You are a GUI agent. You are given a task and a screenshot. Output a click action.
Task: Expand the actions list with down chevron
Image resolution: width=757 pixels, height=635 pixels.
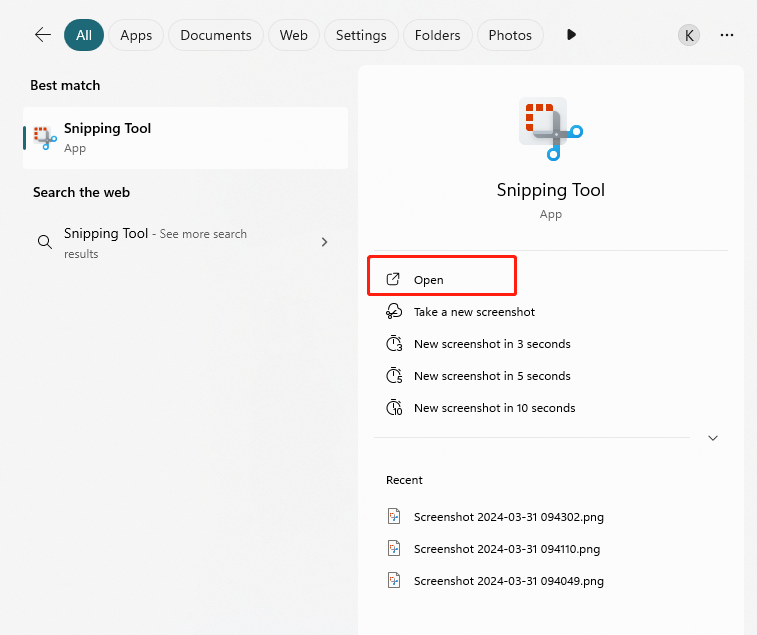[713, 438]
